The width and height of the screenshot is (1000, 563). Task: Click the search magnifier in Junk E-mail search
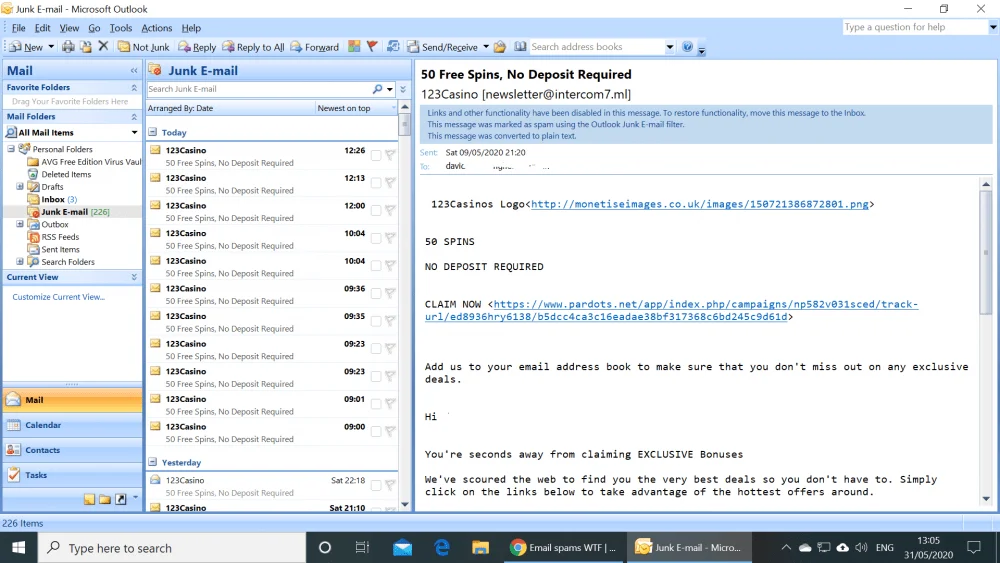[378, 89]
